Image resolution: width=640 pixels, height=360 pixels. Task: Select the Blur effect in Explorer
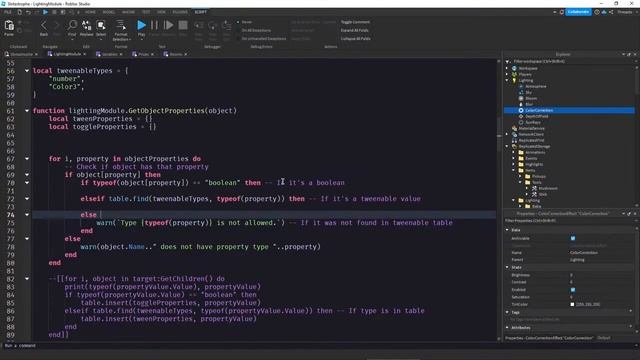pyautogui.click(x=529, y=104)
